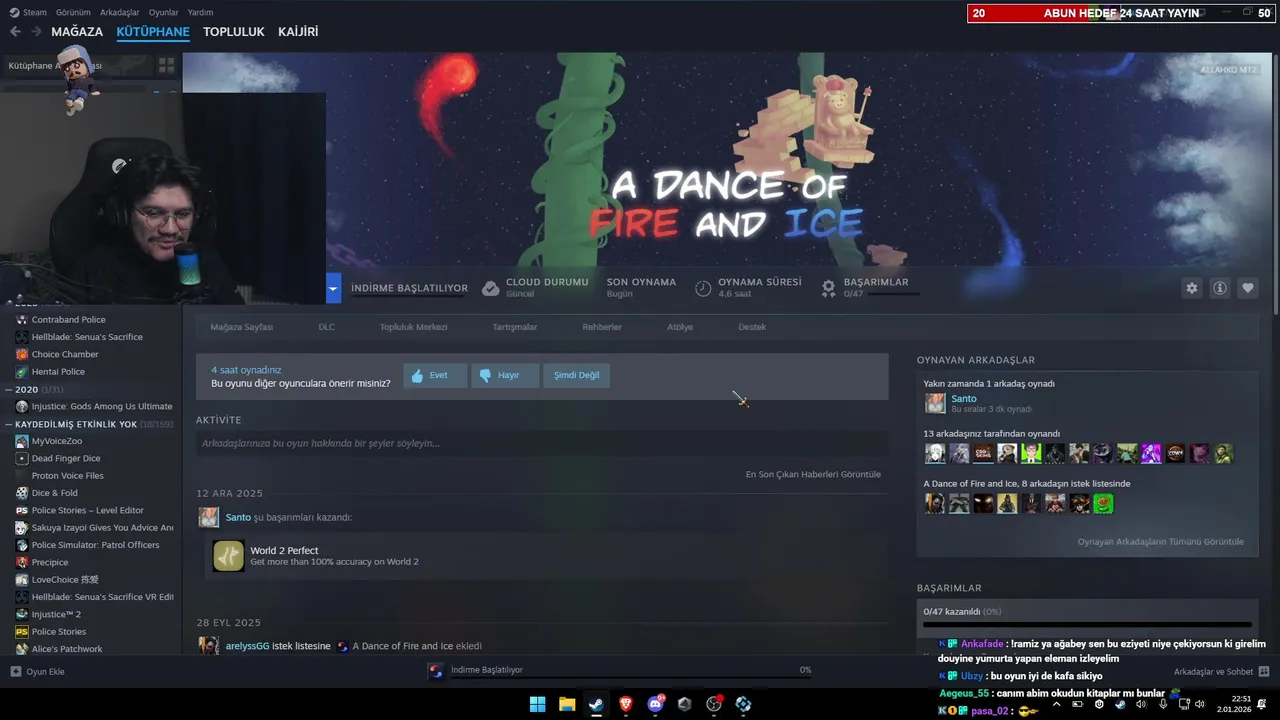Open the DLC tab
This screenshot has height=720, width=1280.
point(326,327)
